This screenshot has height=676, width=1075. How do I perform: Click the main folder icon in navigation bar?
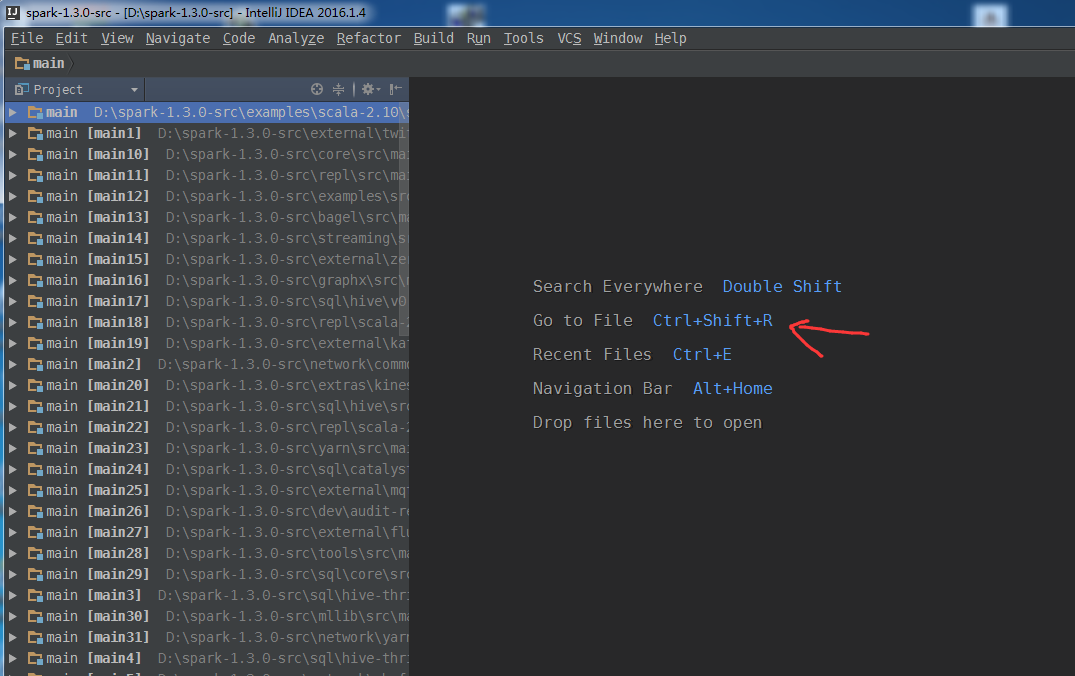(x=23, y=64)
